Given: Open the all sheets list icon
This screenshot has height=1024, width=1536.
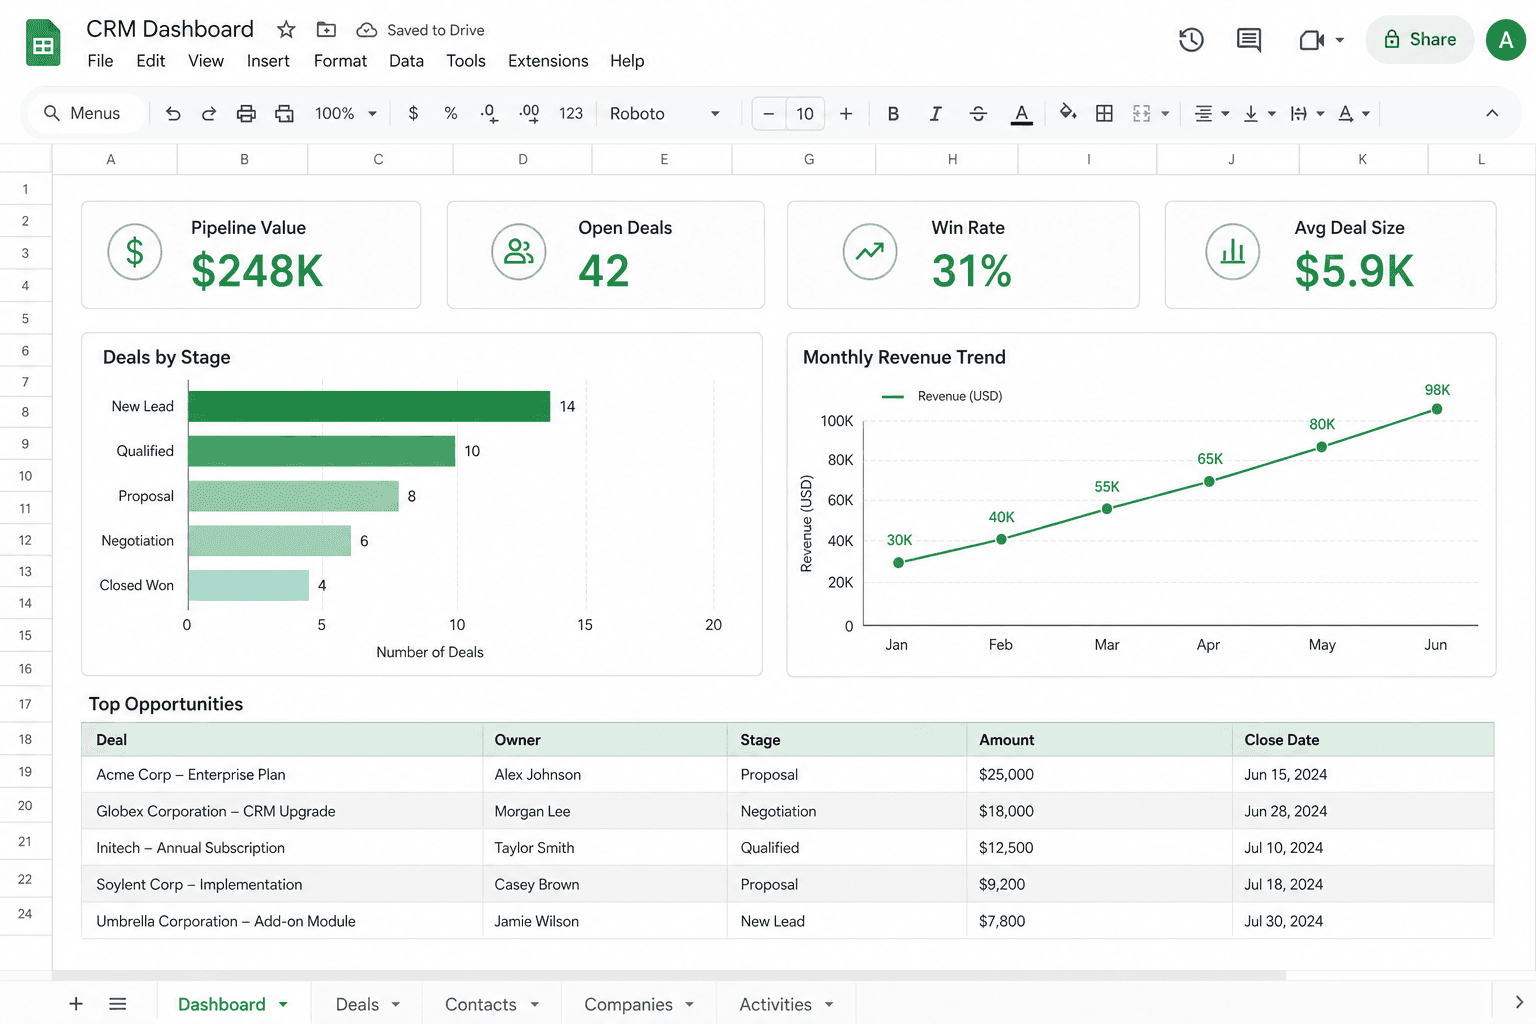Looking at the screenshot, I should click(x=118, y=1003).
